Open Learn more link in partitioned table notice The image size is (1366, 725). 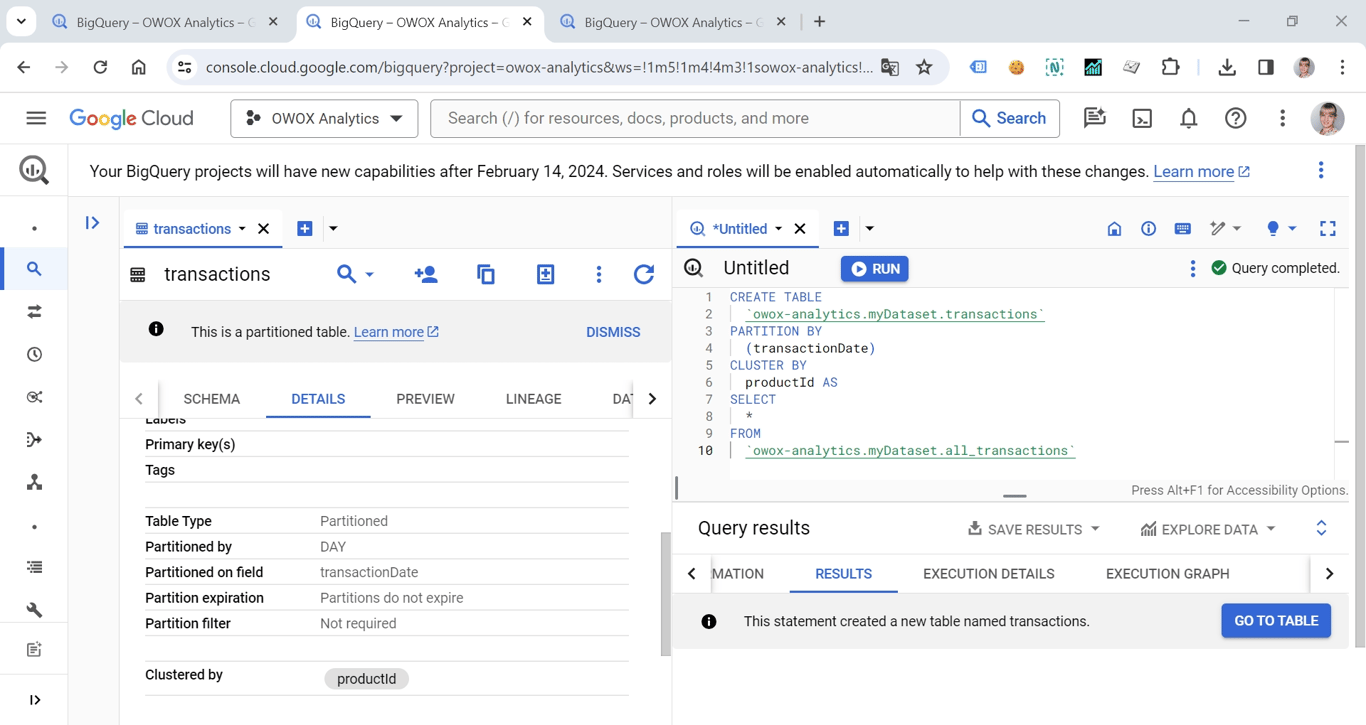click(396, 332)
